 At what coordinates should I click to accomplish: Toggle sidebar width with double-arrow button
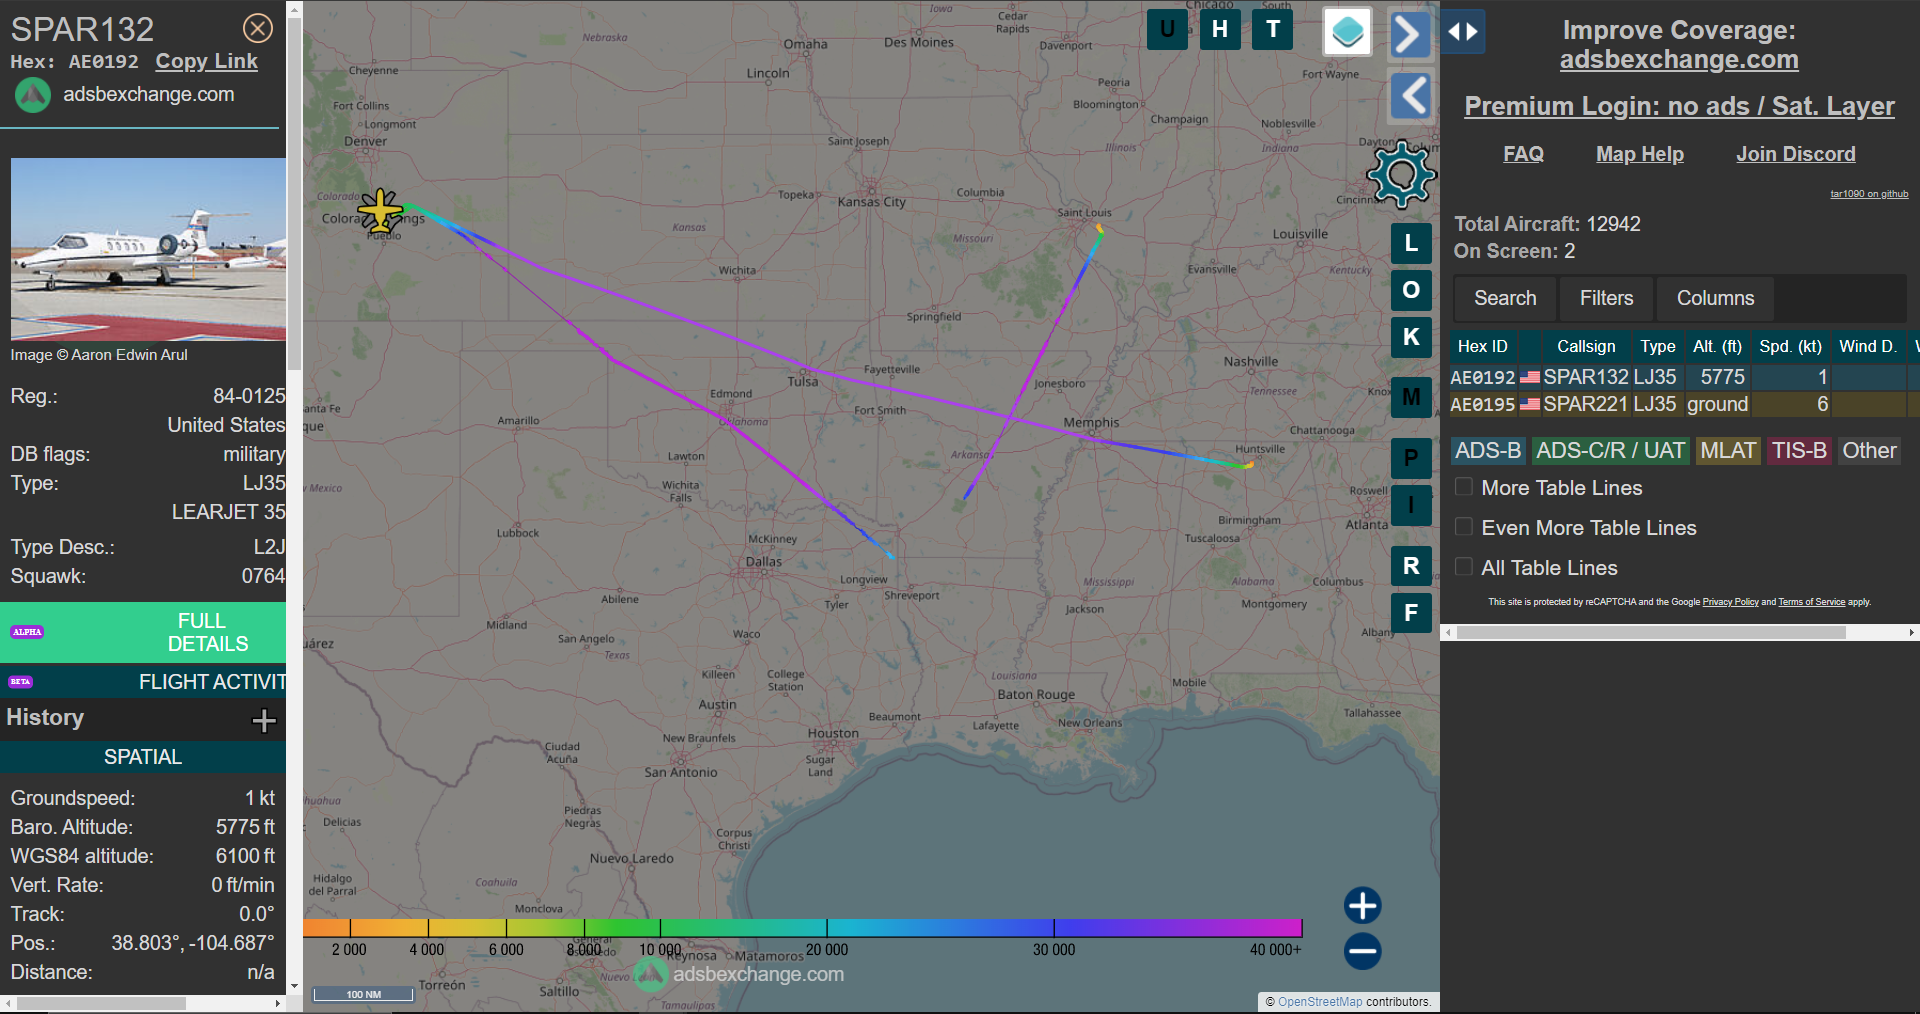tap(1463, 32)
